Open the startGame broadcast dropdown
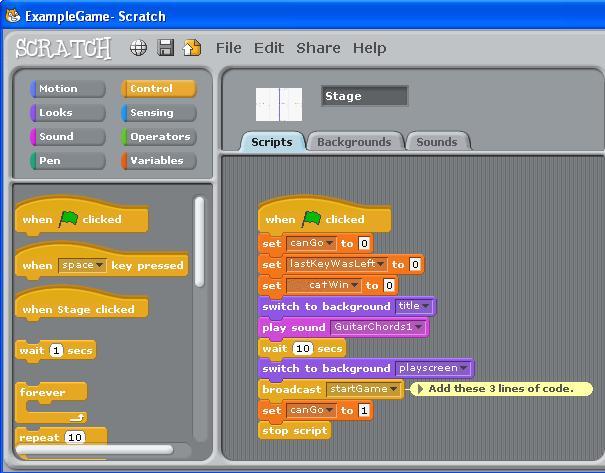The width and height of the screenshot is (605, 473). point(363,389)
